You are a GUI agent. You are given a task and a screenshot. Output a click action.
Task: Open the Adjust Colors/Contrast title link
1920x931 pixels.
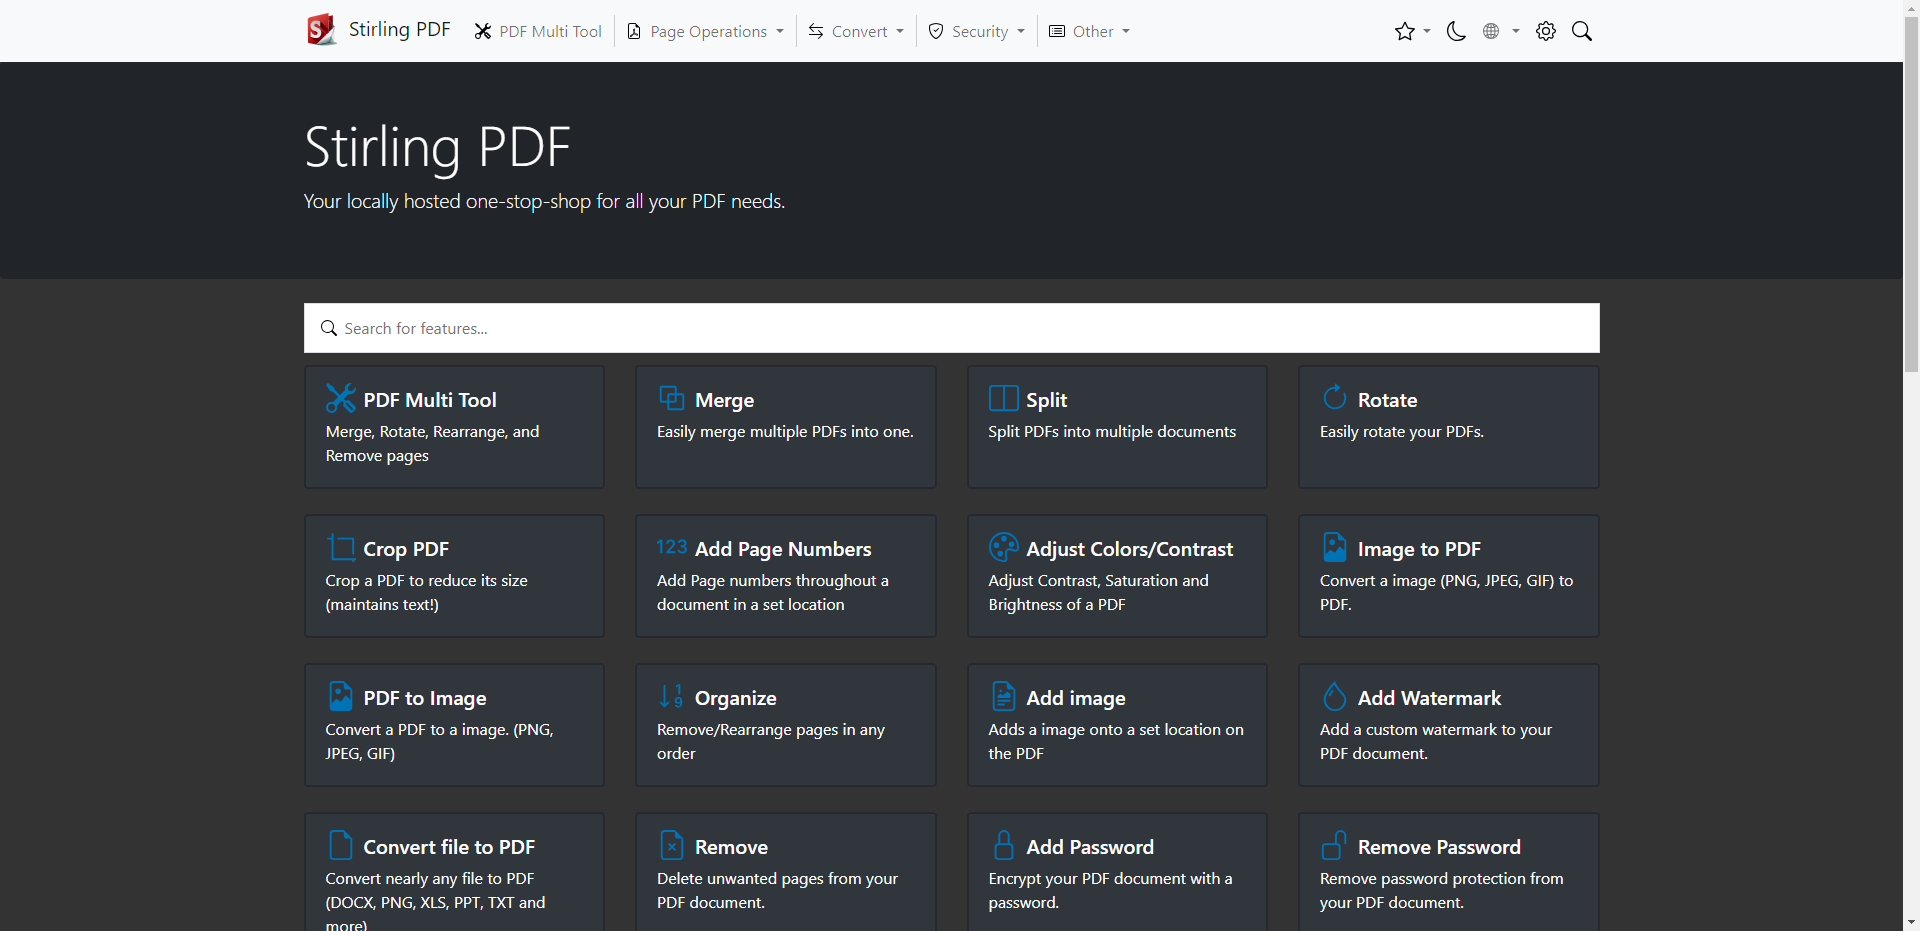coord(1129,549)
